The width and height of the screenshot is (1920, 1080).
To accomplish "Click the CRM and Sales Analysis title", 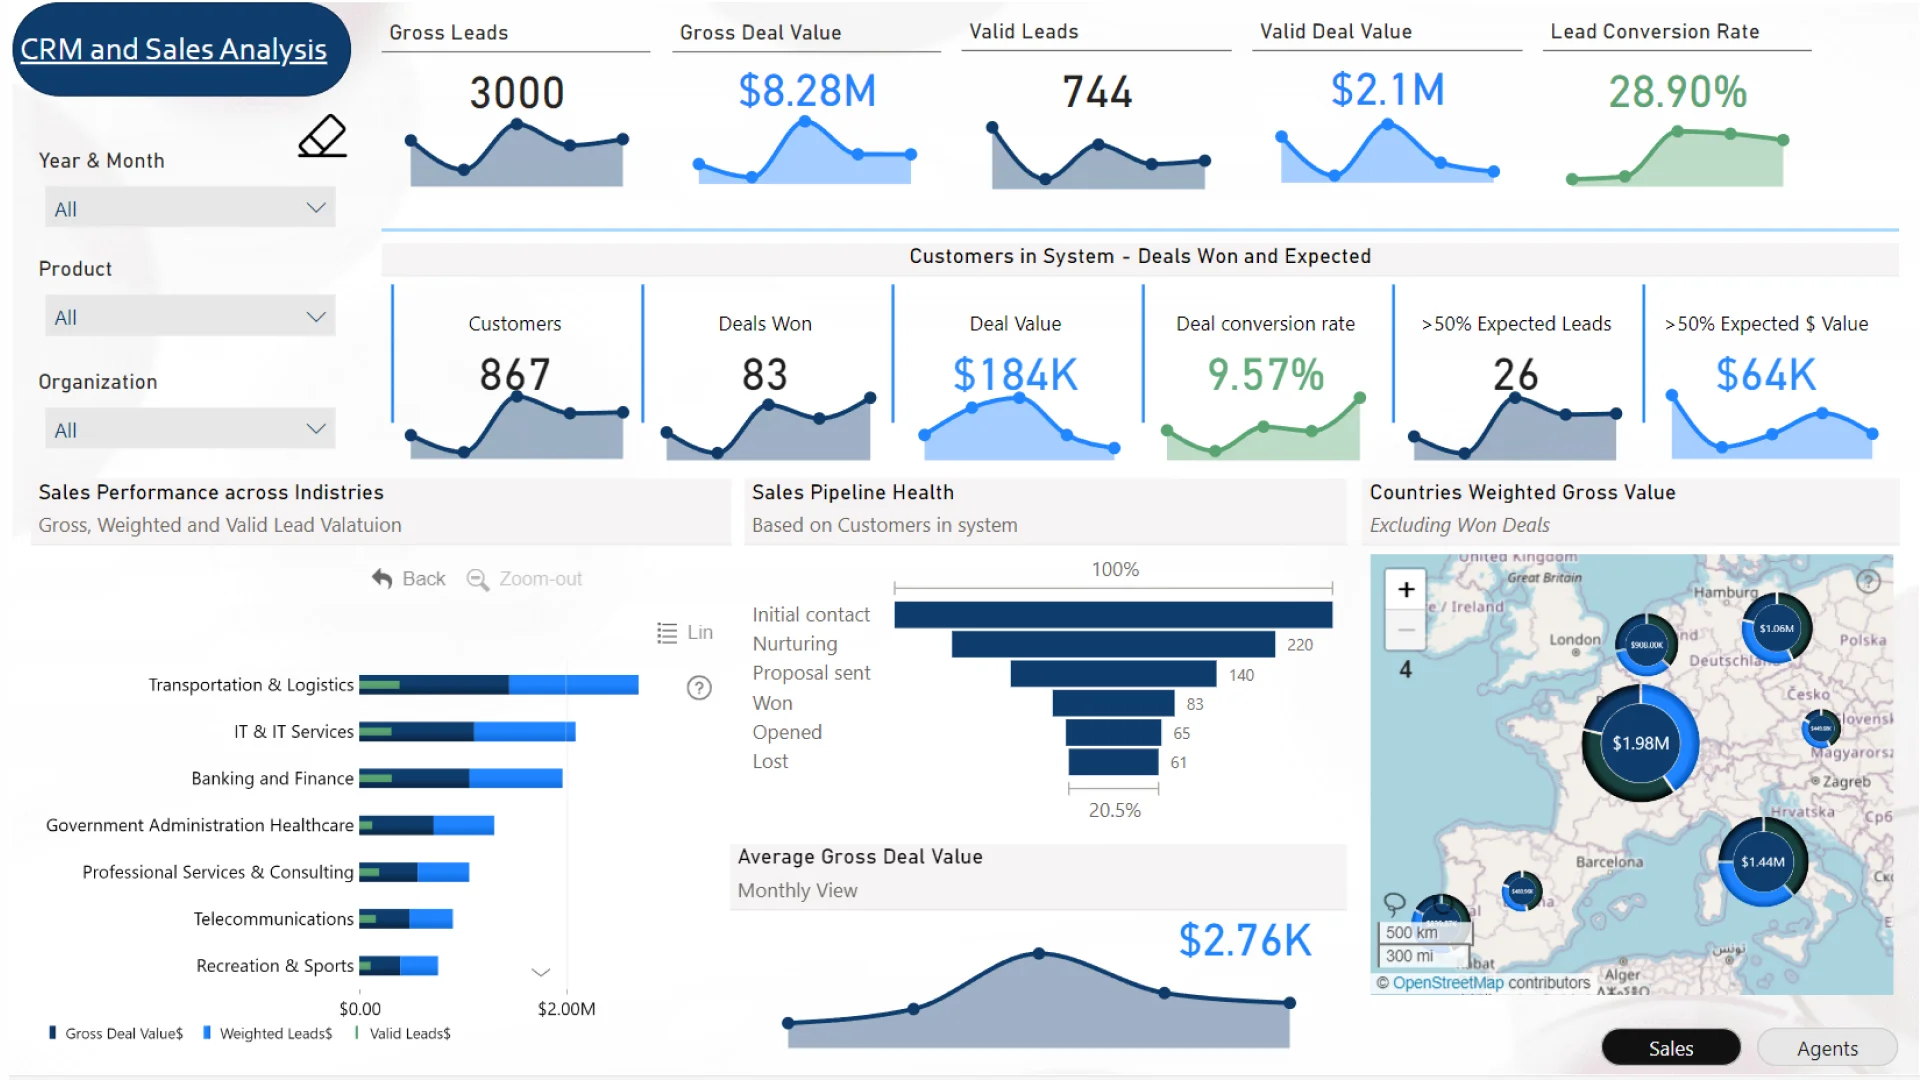I will point(174,49).
